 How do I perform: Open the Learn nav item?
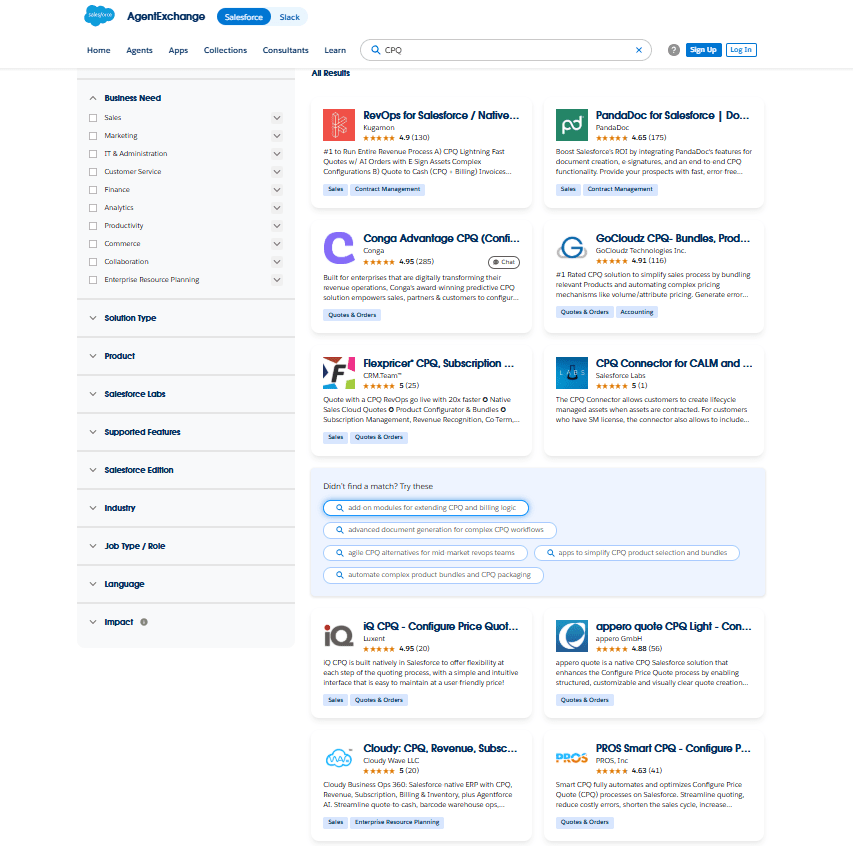(335, 50)
